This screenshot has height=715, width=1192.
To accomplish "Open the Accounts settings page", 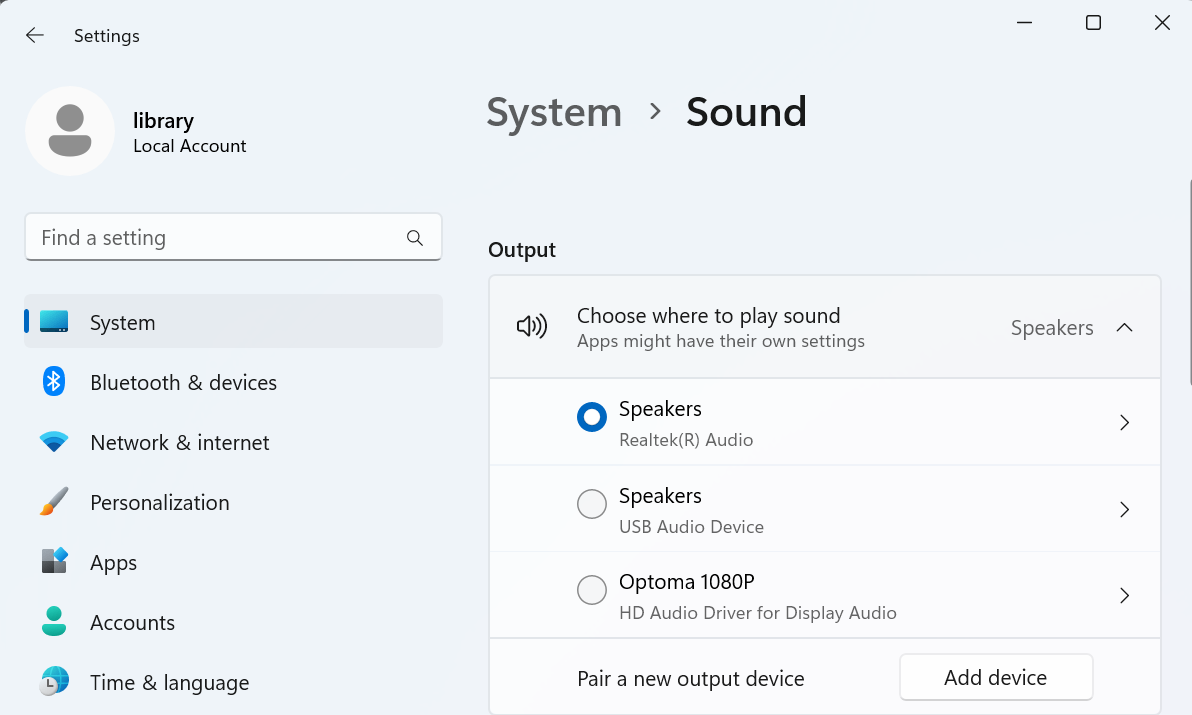I will tap(132, 622).
